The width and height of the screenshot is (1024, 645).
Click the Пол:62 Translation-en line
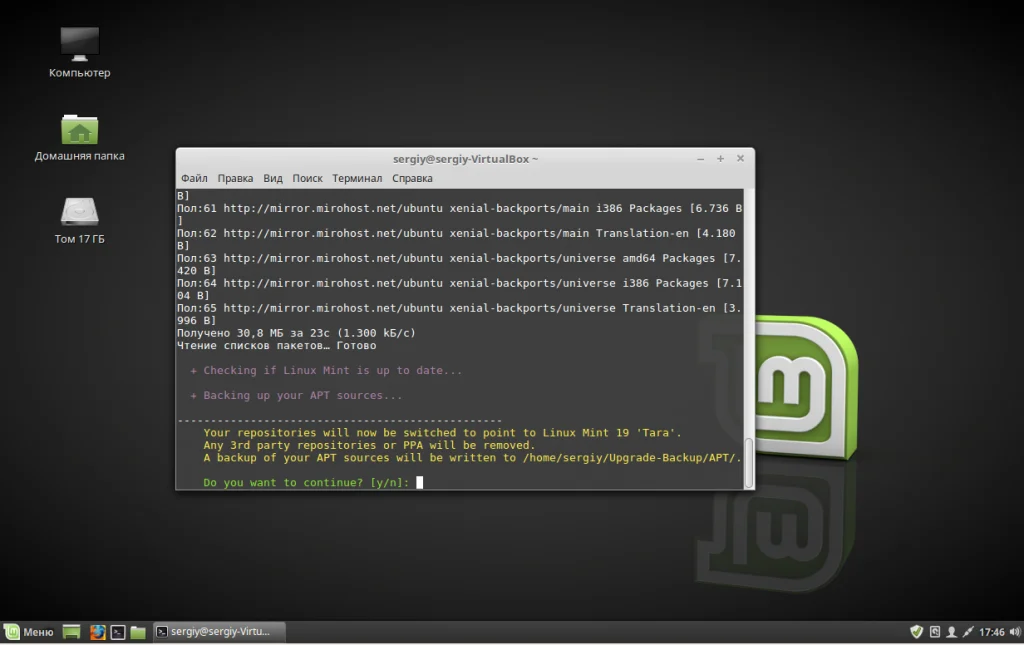456,239
